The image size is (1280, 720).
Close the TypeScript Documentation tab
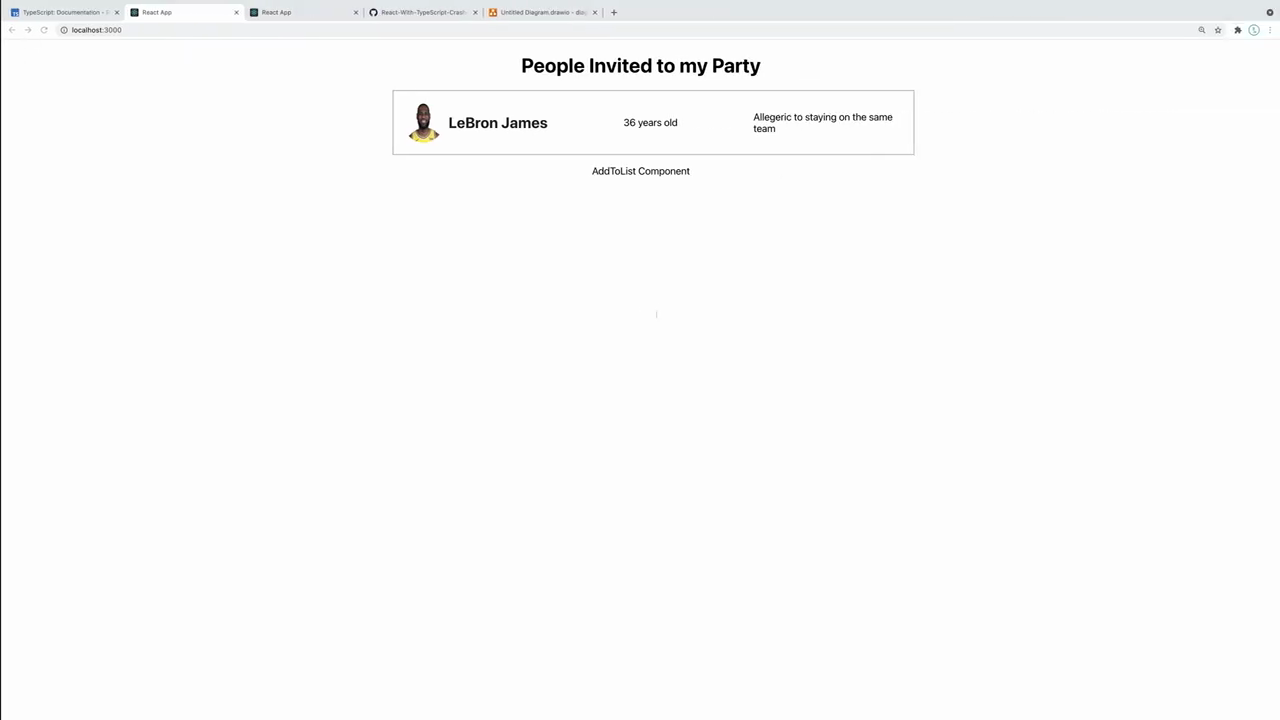pyautogui.click(x=117, y=12)
